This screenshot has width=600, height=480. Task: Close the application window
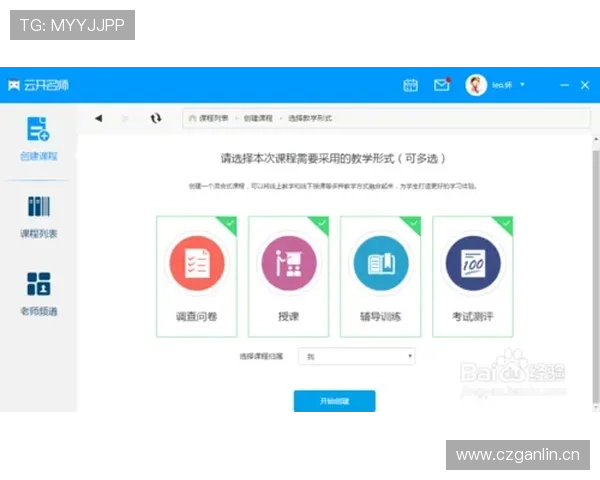click(585, 85)
